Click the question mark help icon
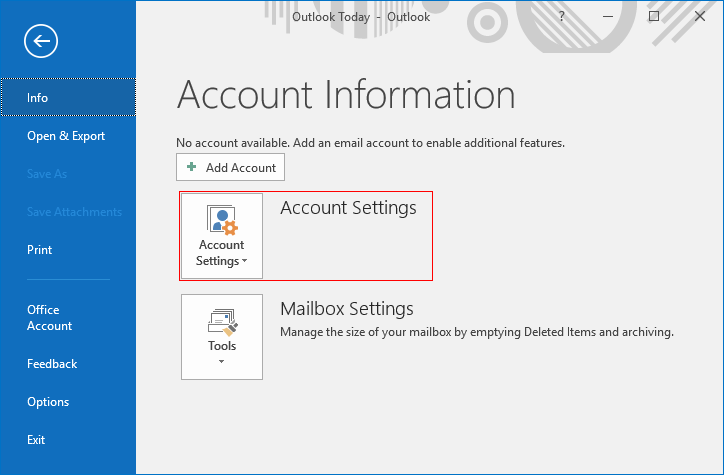 561,17
